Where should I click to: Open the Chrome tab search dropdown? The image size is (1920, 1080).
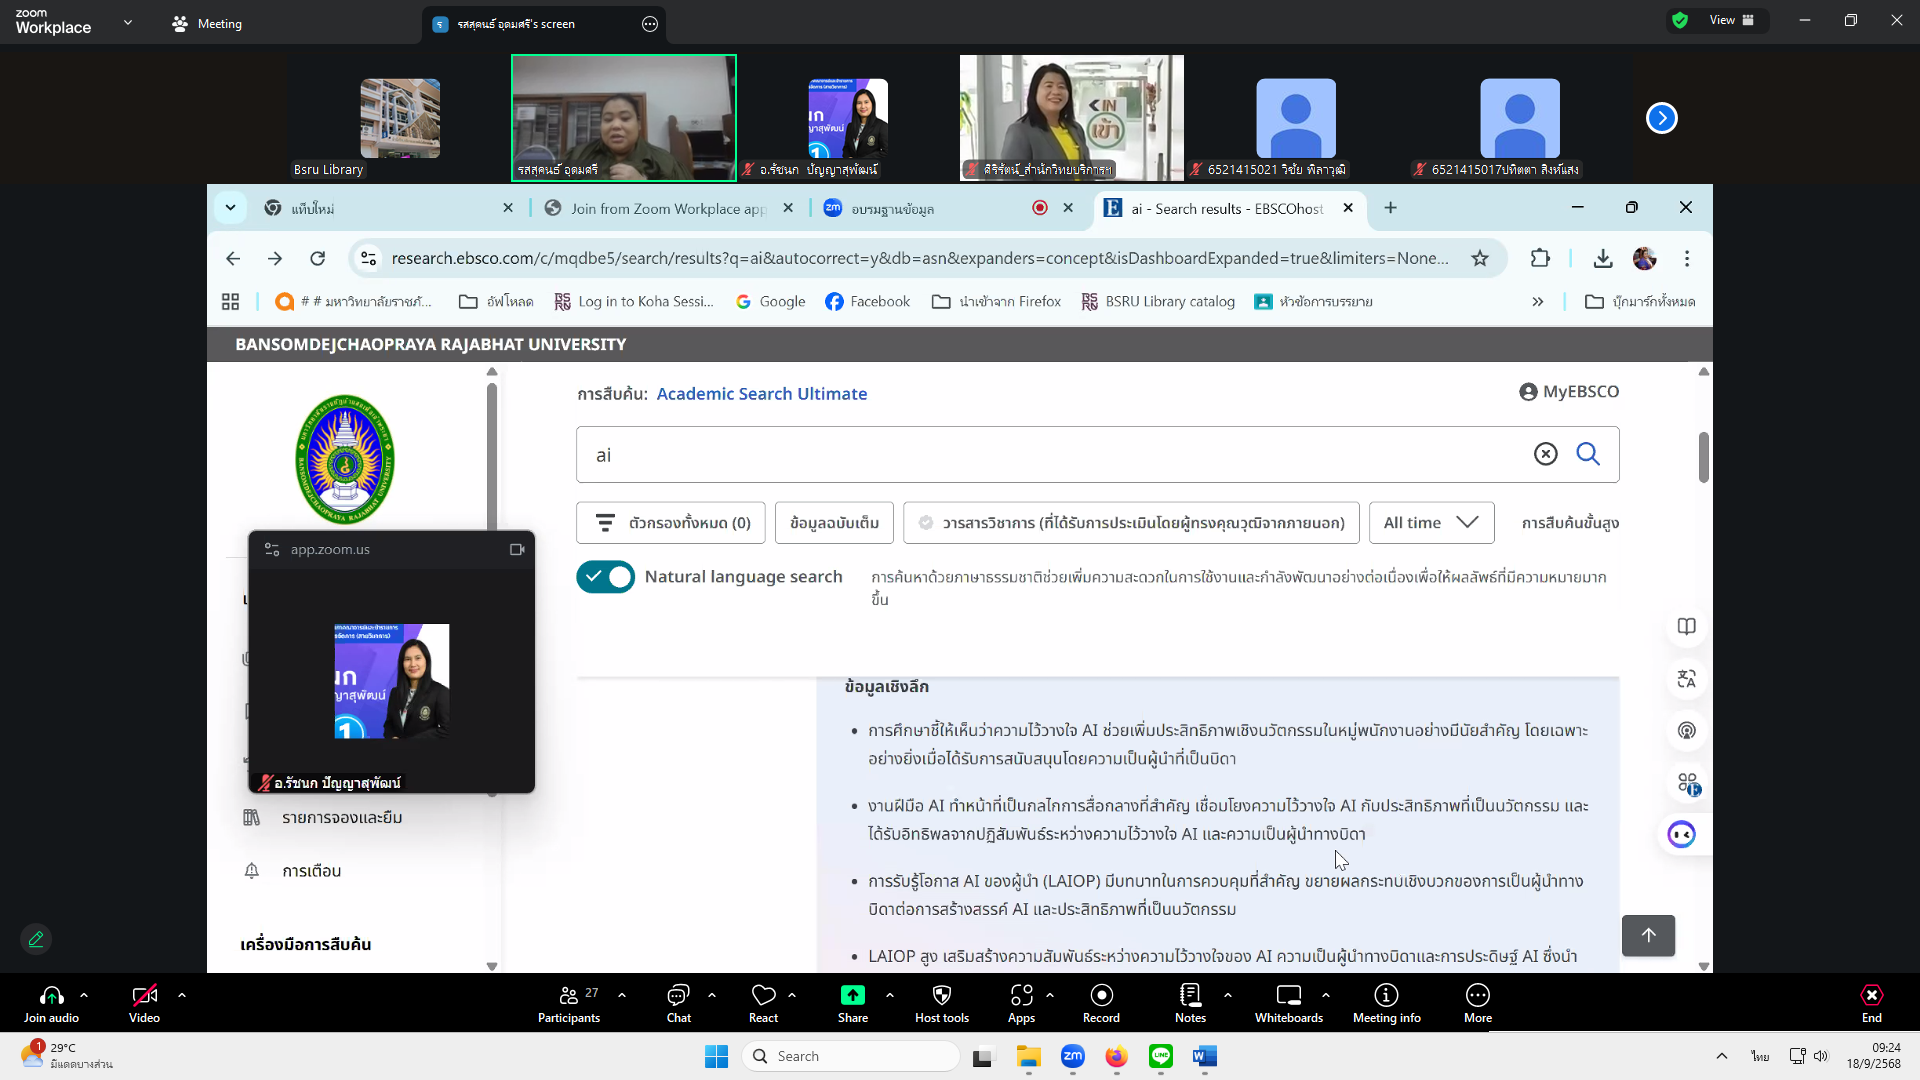(x=230, y=208)
